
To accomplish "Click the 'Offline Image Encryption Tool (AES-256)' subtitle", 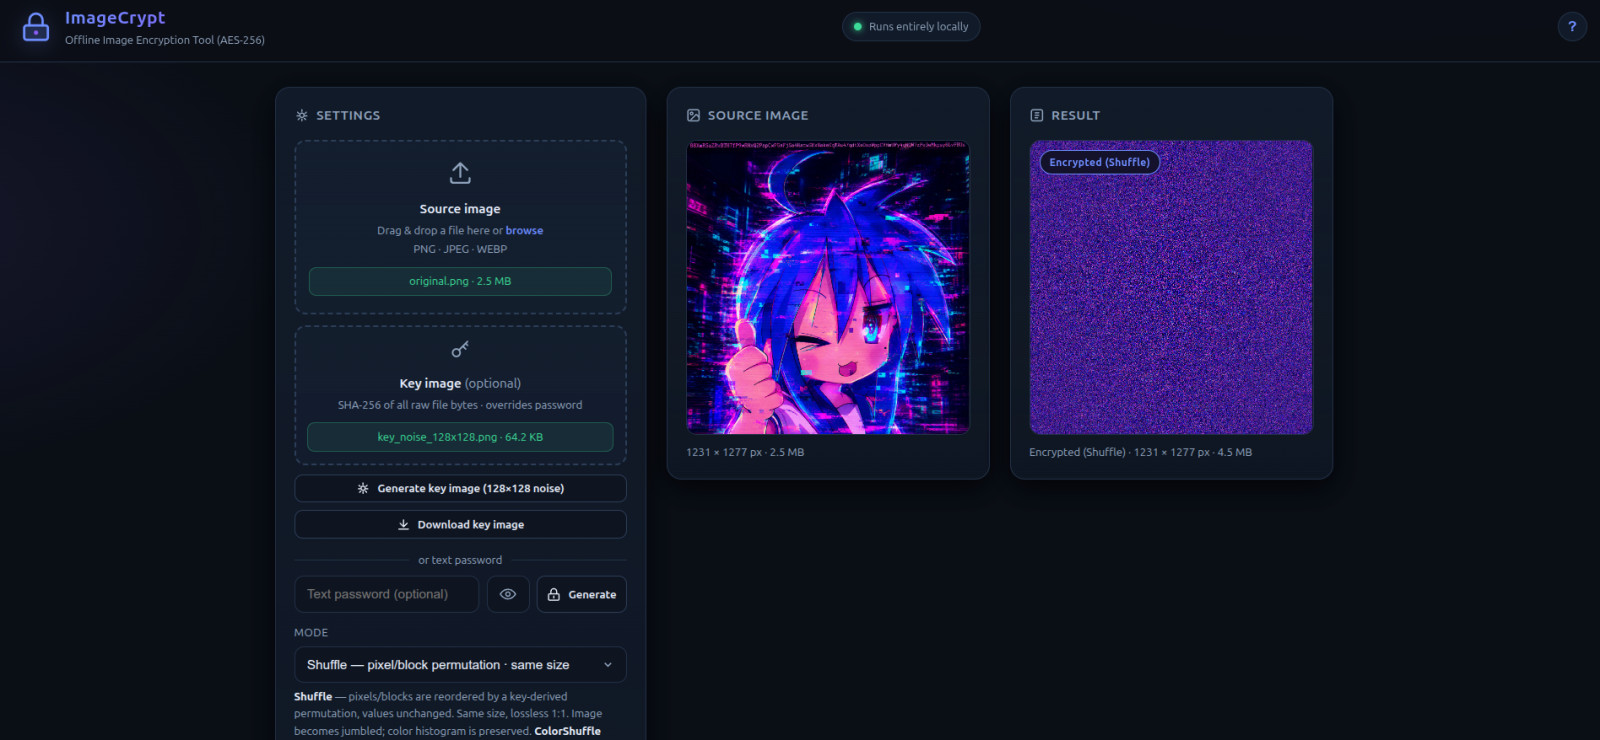I will (165, 40).
